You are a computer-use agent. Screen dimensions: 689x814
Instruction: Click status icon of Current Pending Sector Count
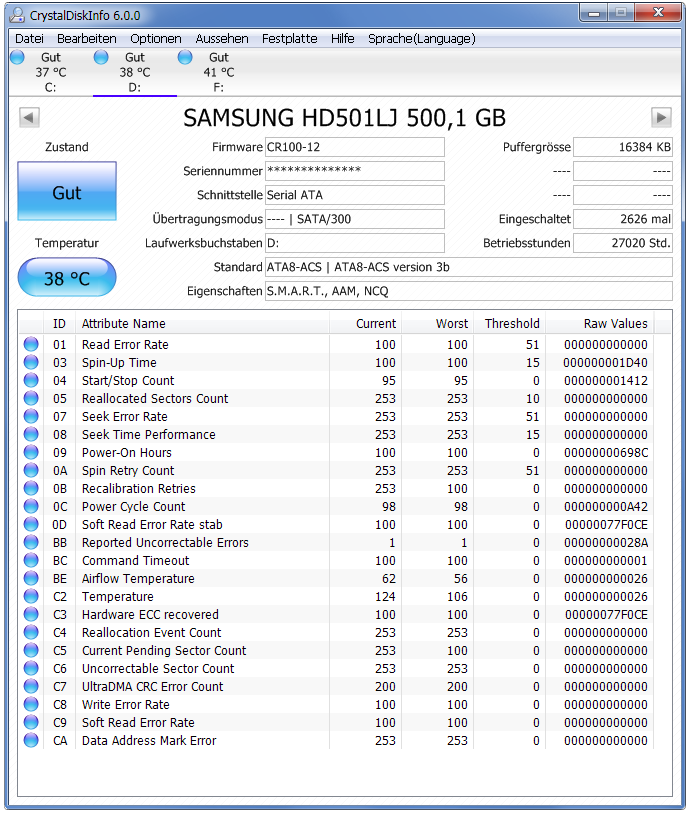(x=31, y=650)
